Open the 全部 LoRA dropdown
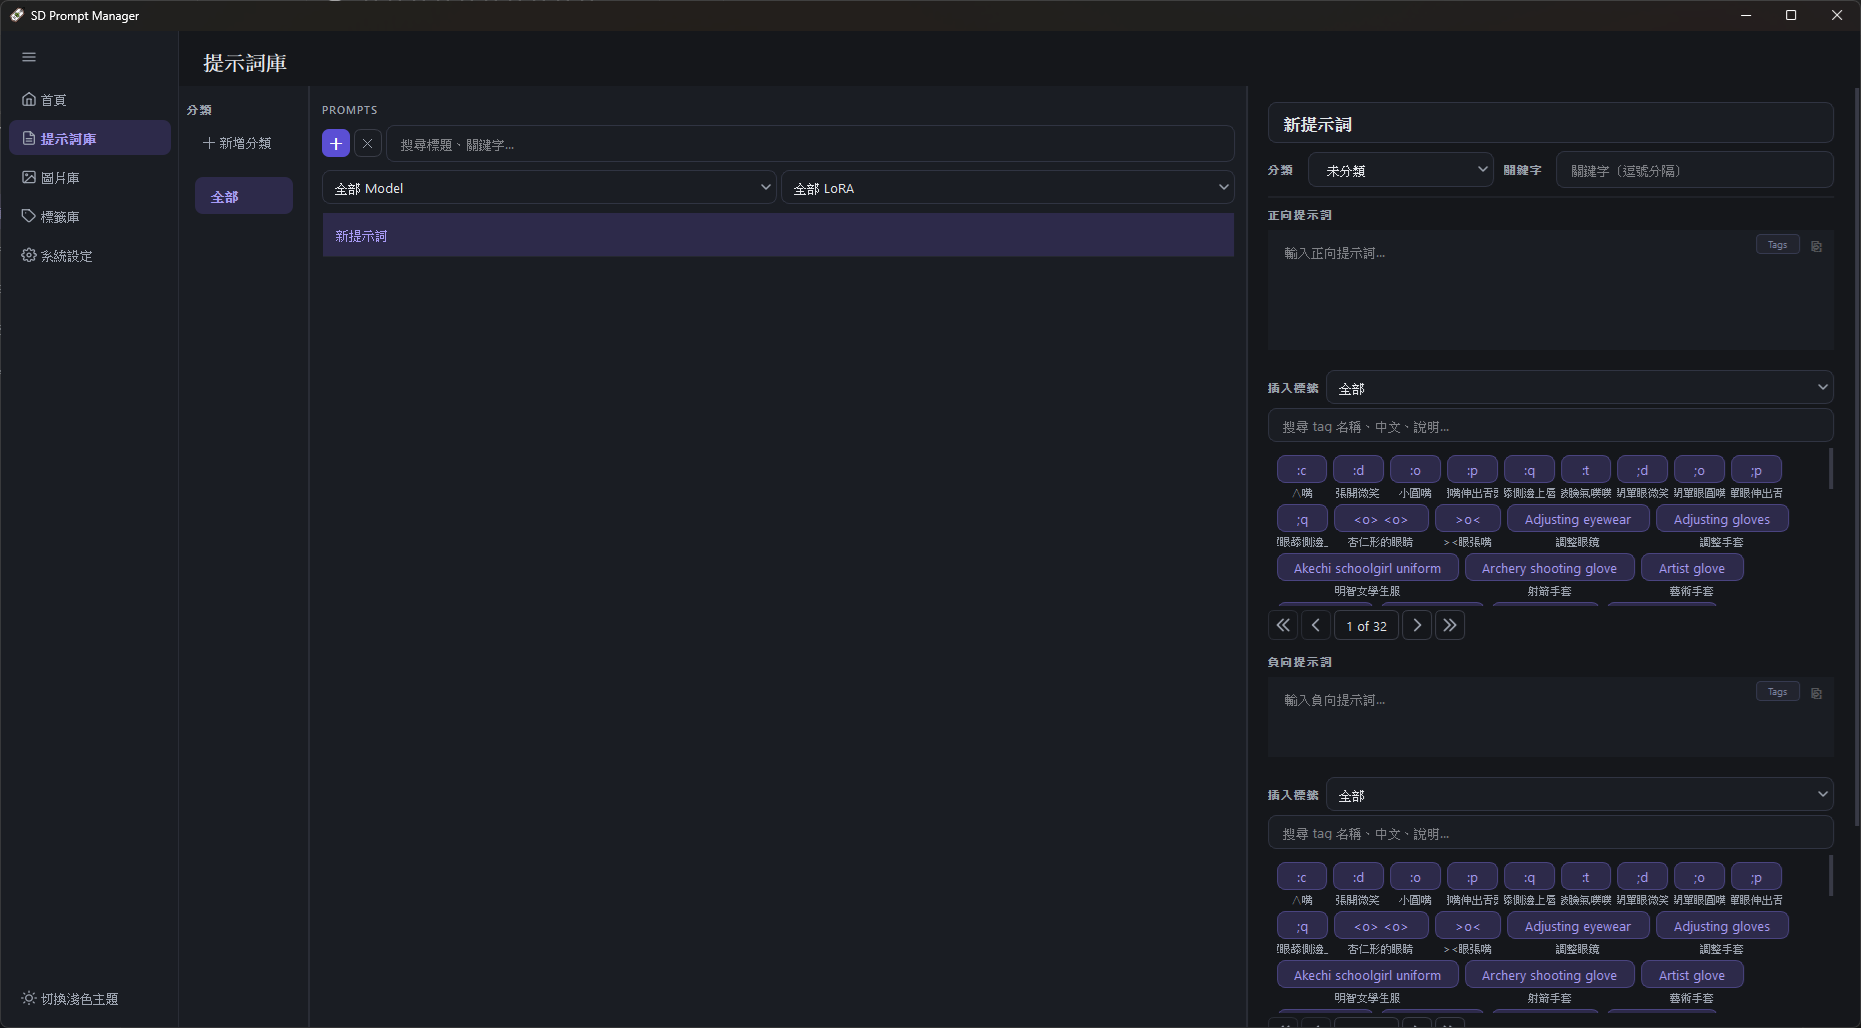 click(x=1008, y=187)
